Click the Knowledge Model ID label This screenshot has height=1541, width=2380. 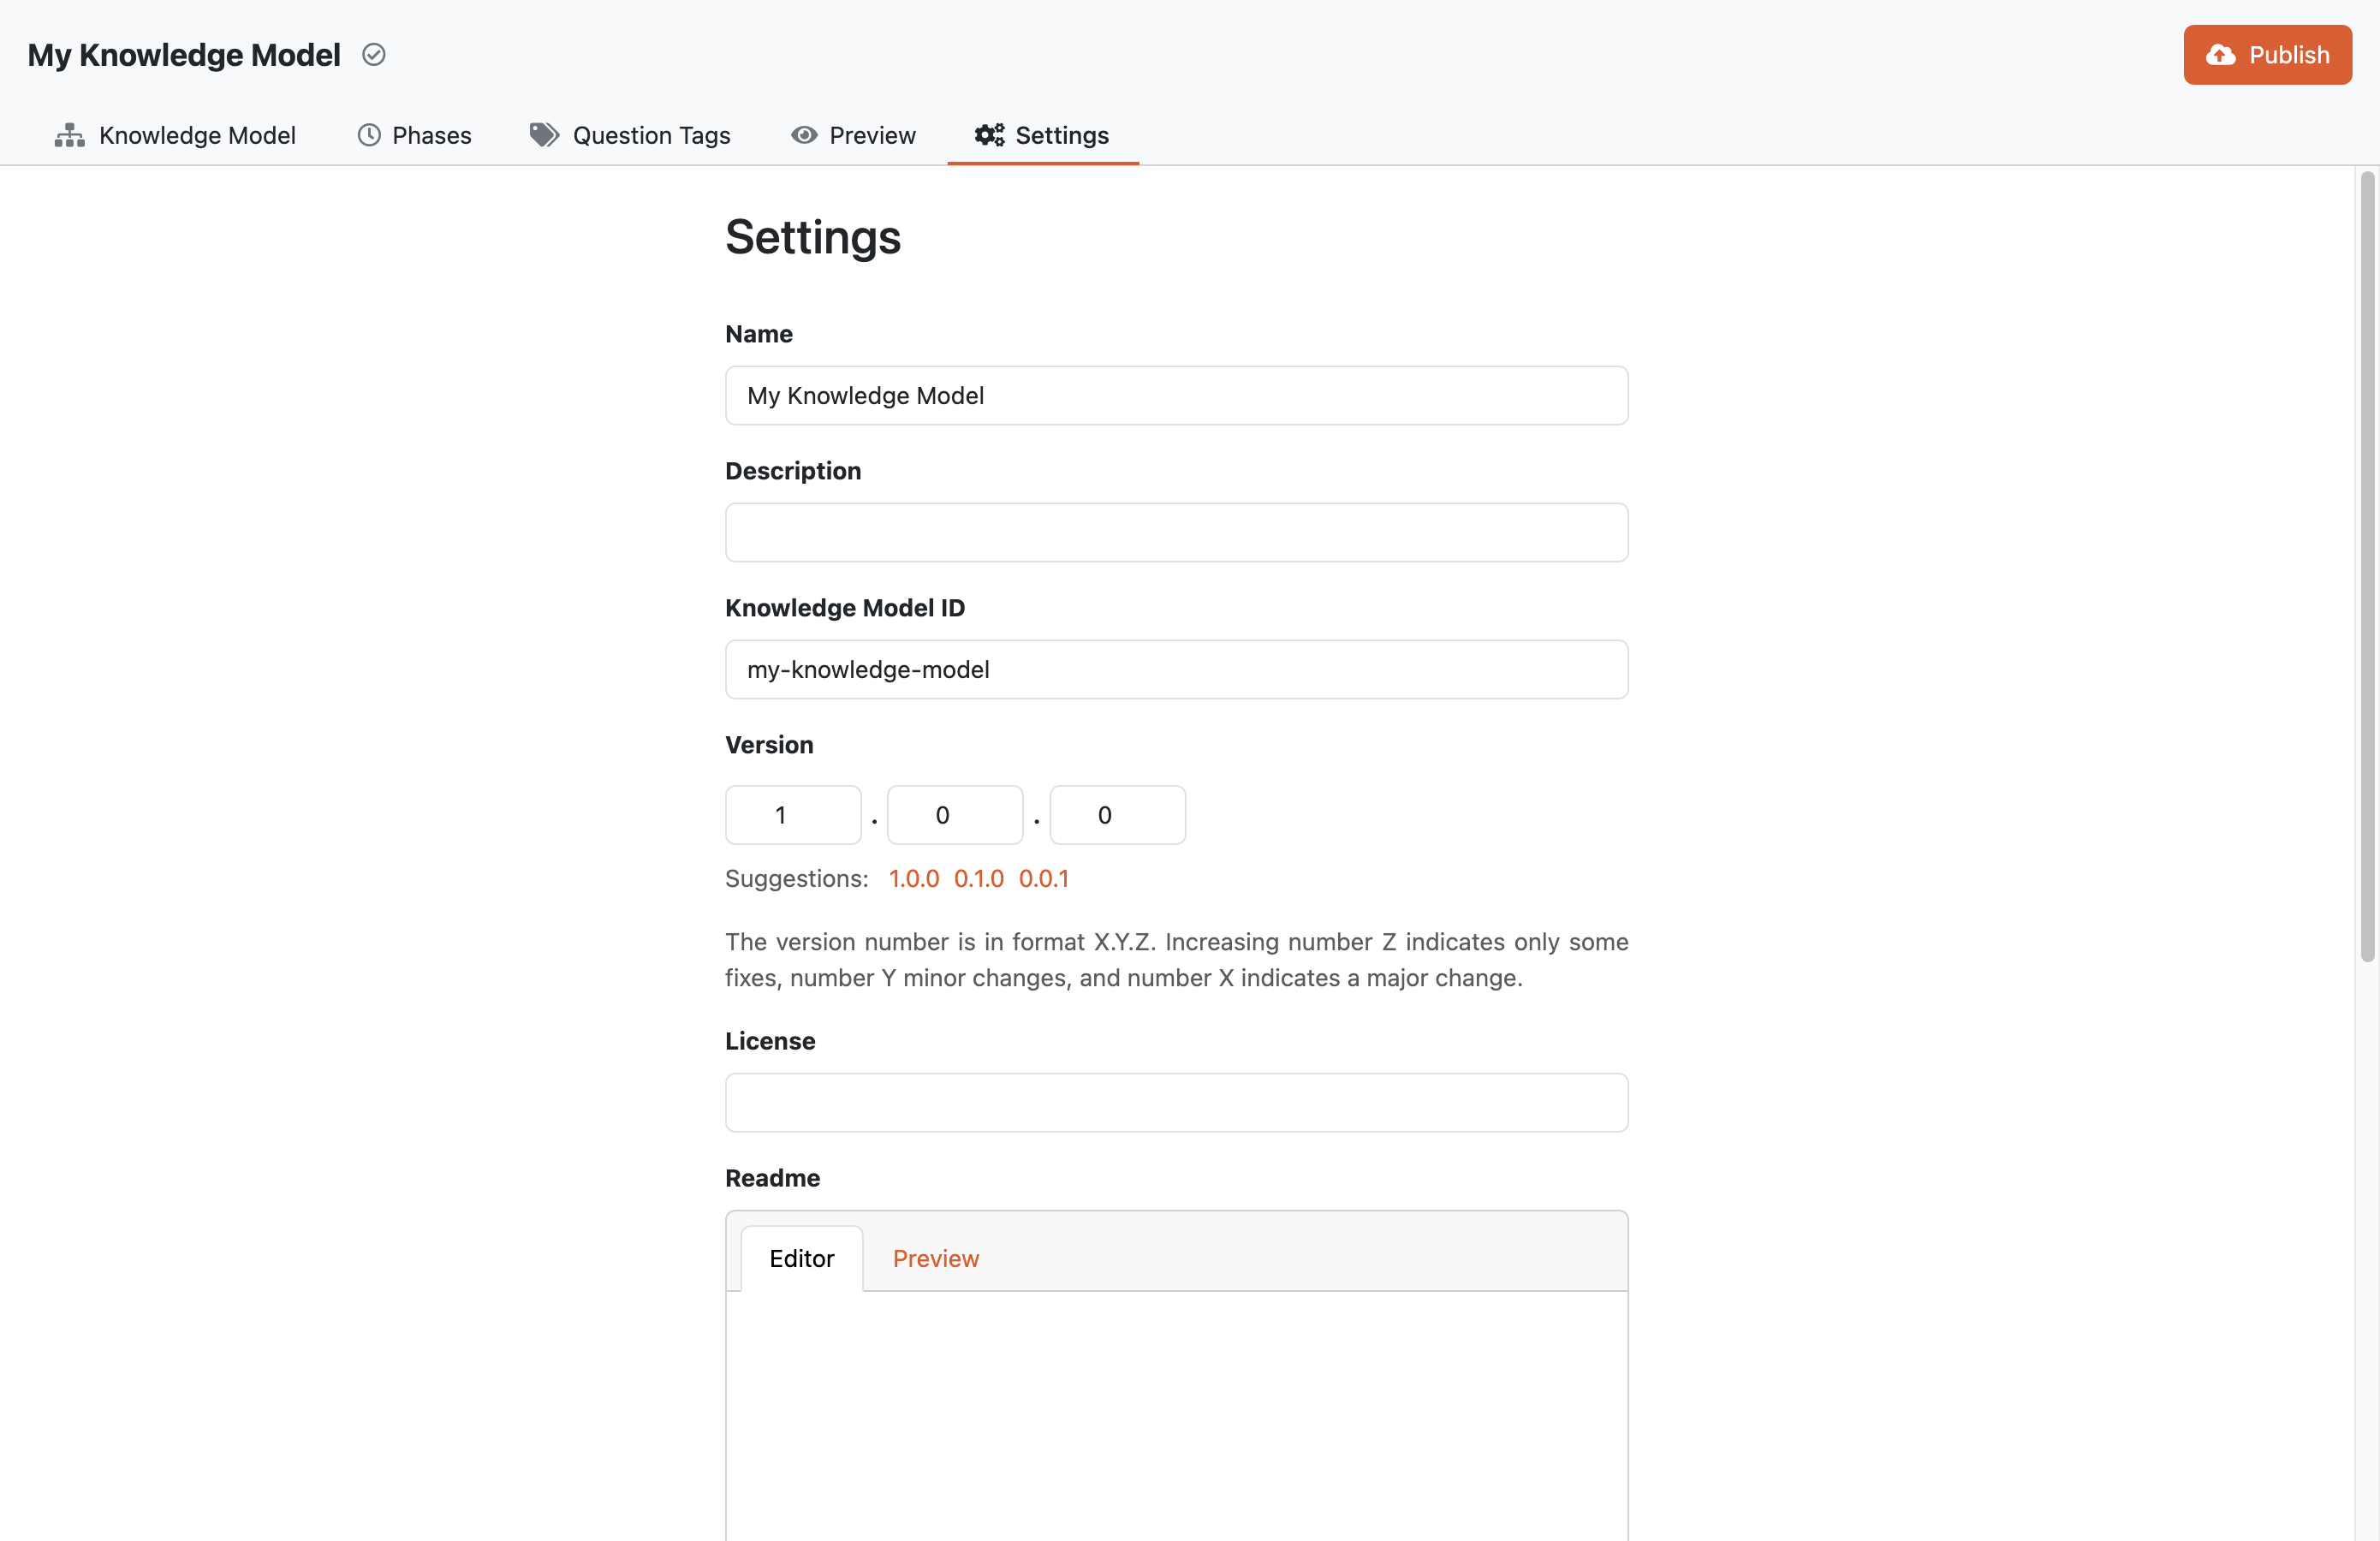click(x=845, y=608)
